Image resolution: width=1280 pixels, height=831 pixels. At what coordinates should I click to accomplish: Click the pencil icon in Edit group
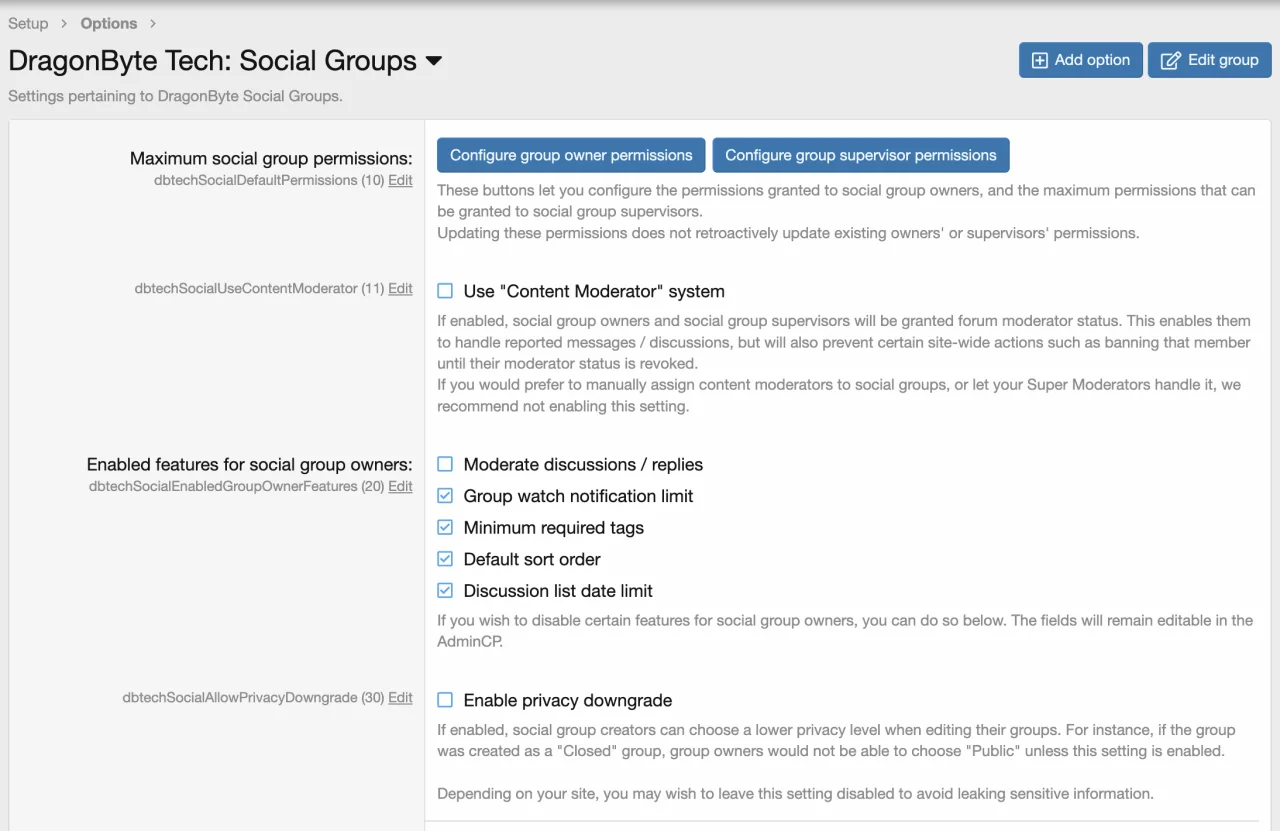click(1170, 60)
